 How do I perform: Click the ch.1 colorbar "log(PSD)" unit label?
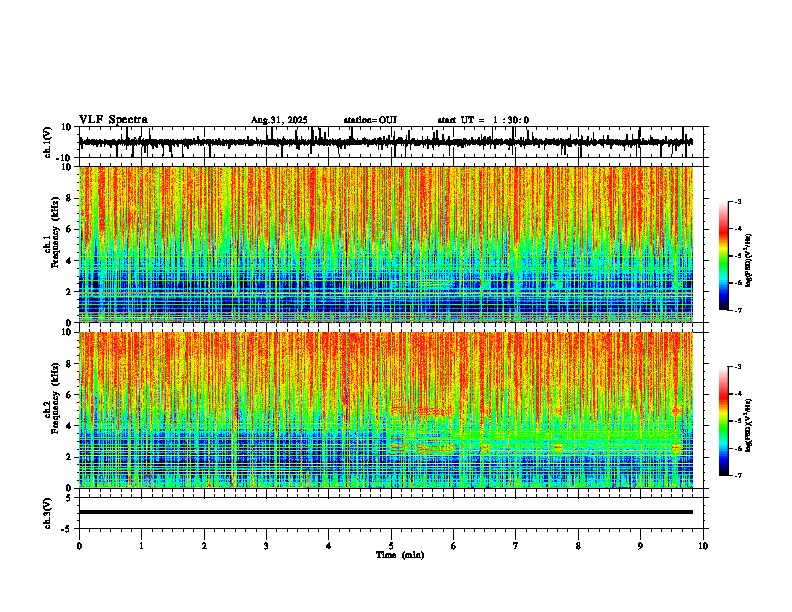coord(749,260)
